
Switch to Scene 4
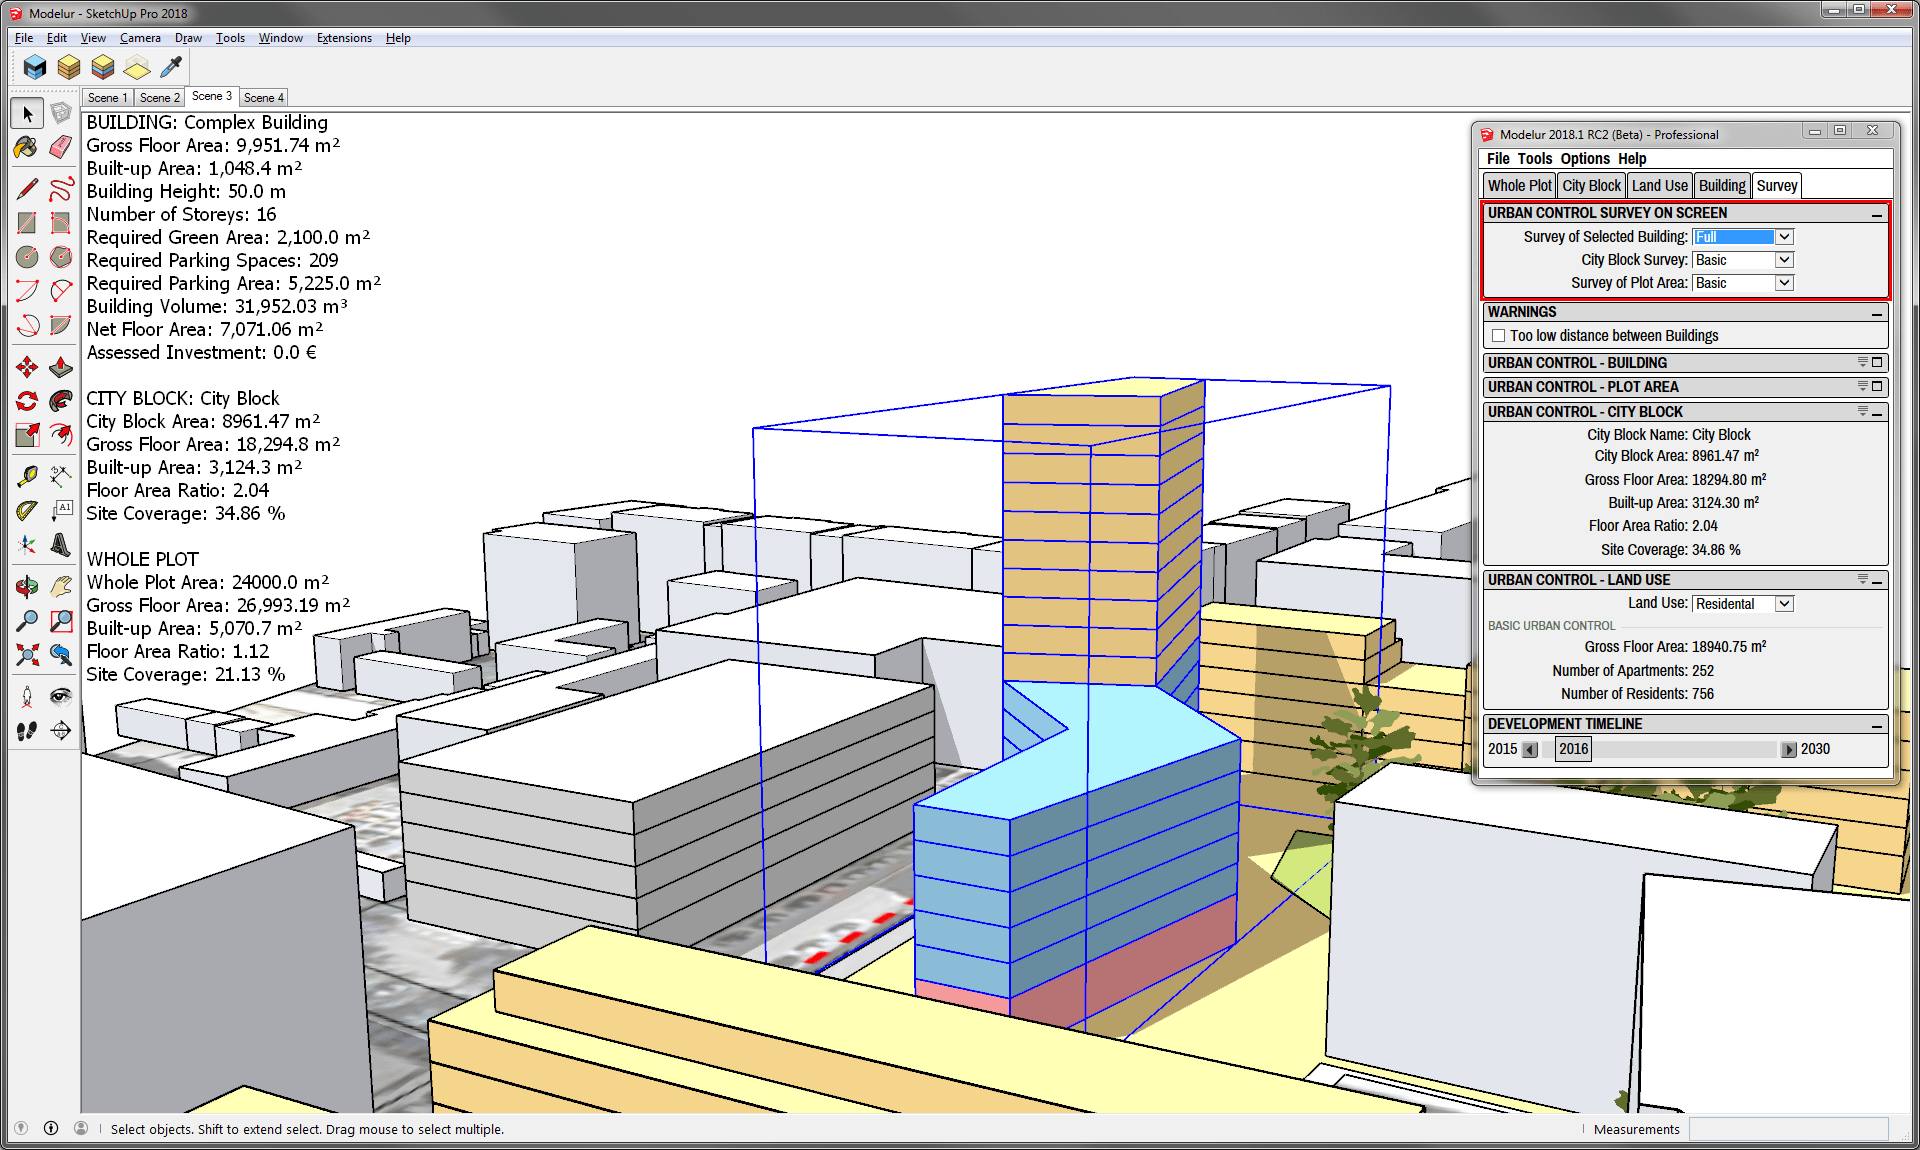point(263,96)
